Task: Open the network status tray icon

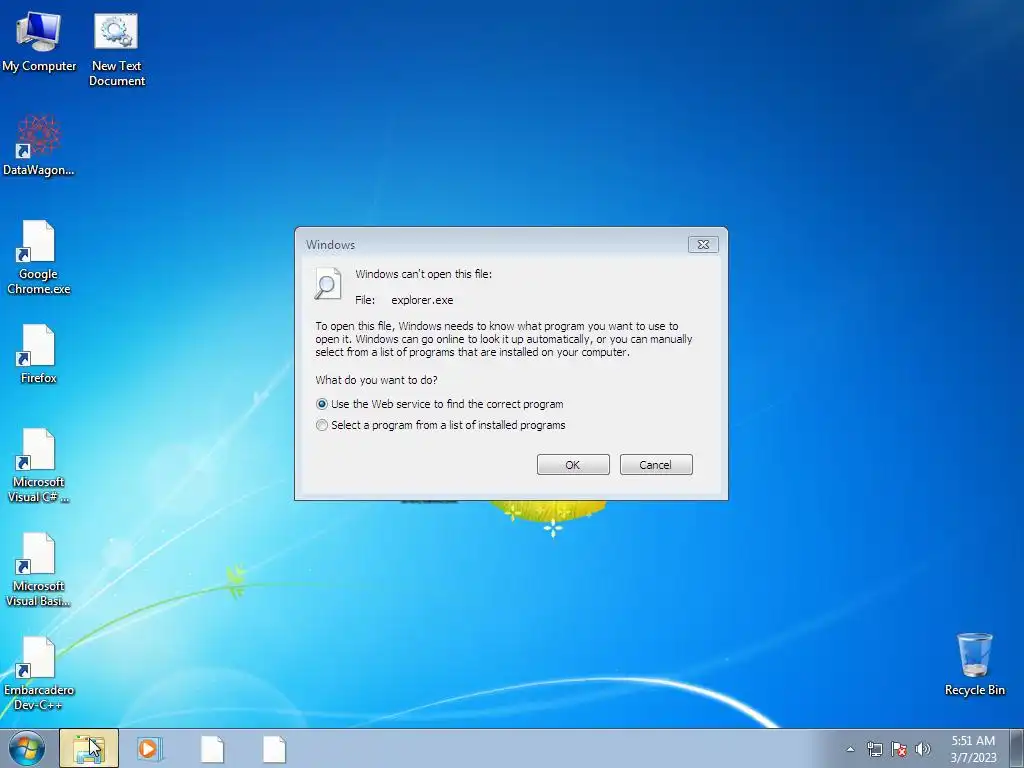Action: 874,749
